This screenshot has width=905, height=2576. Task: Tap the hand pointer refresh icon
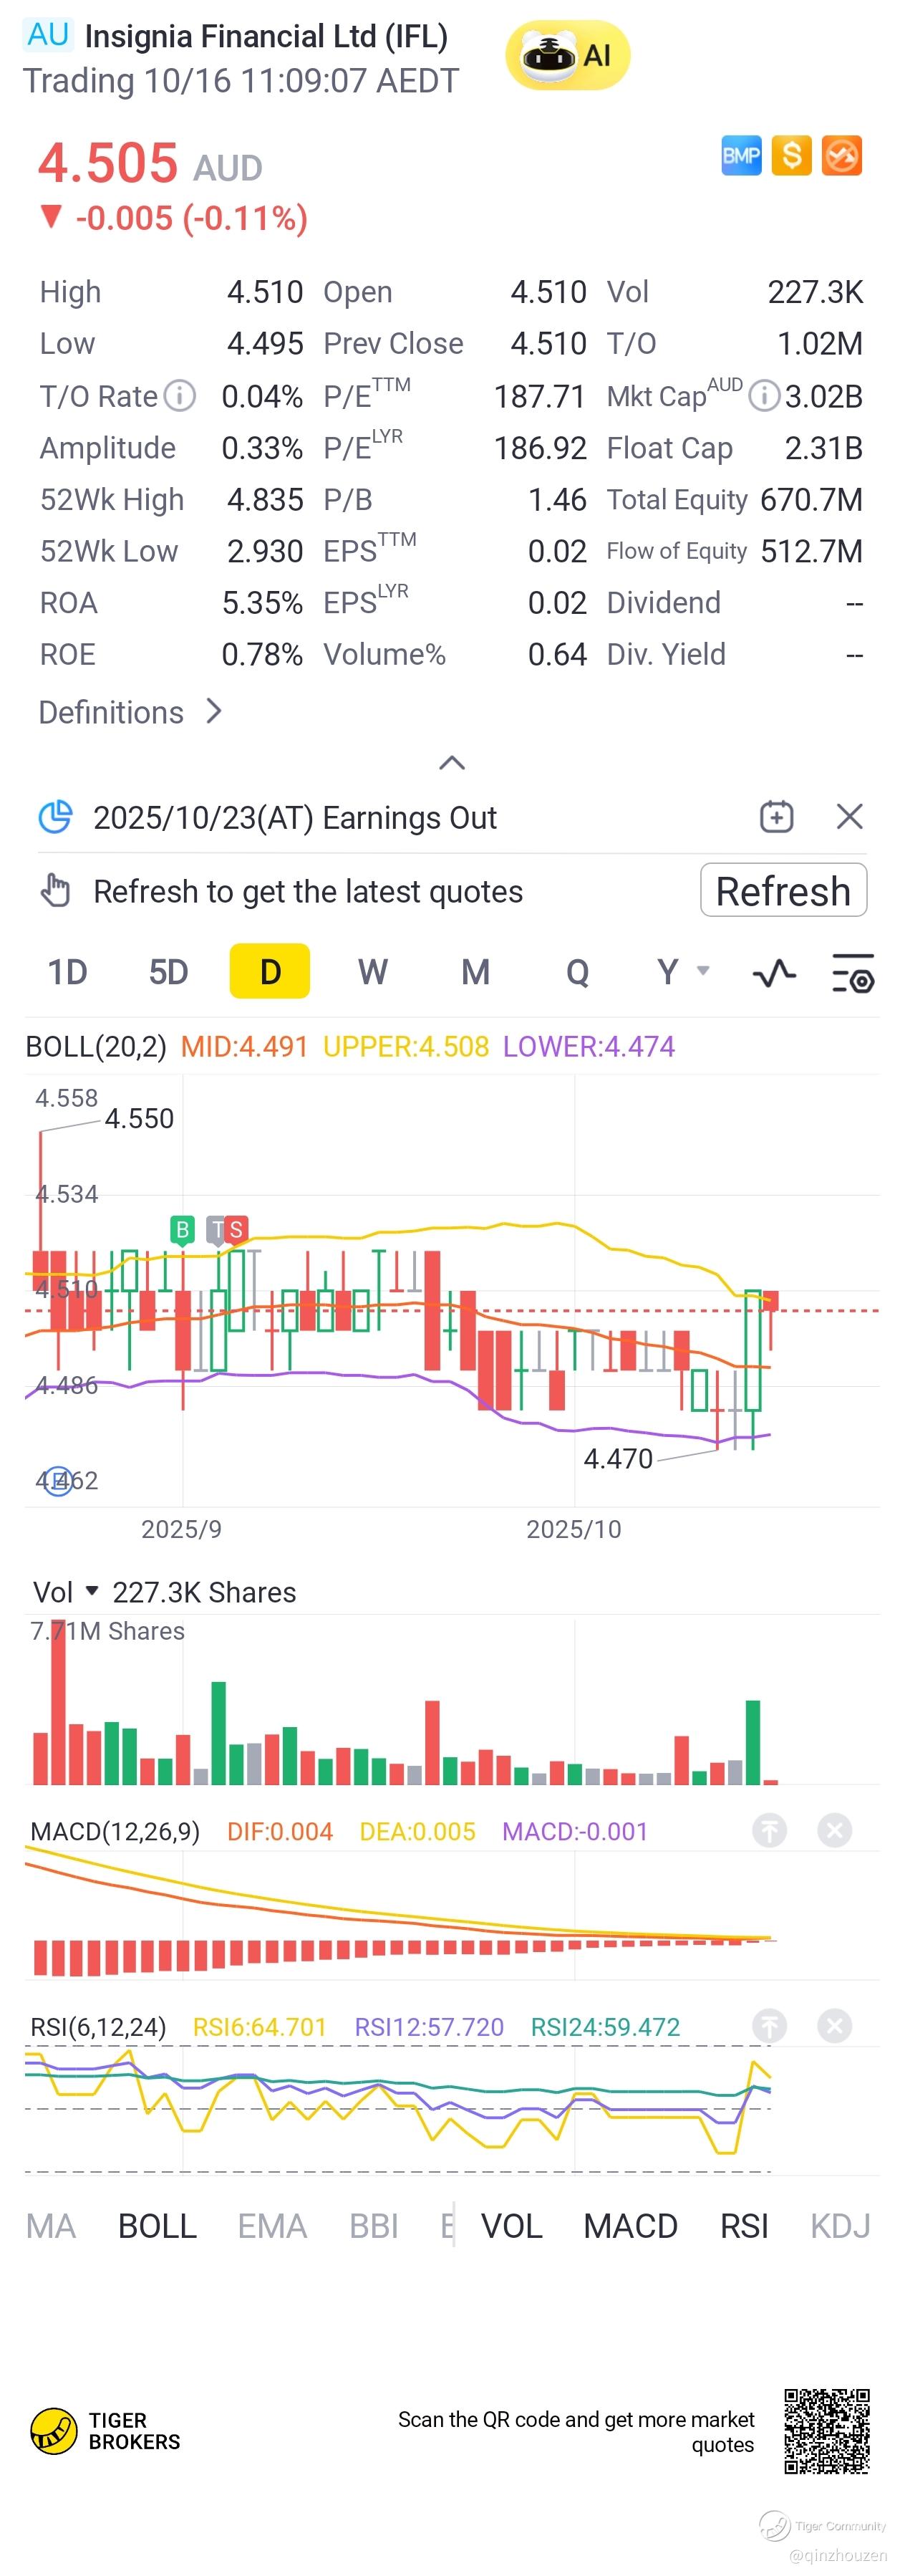(55, 890)
